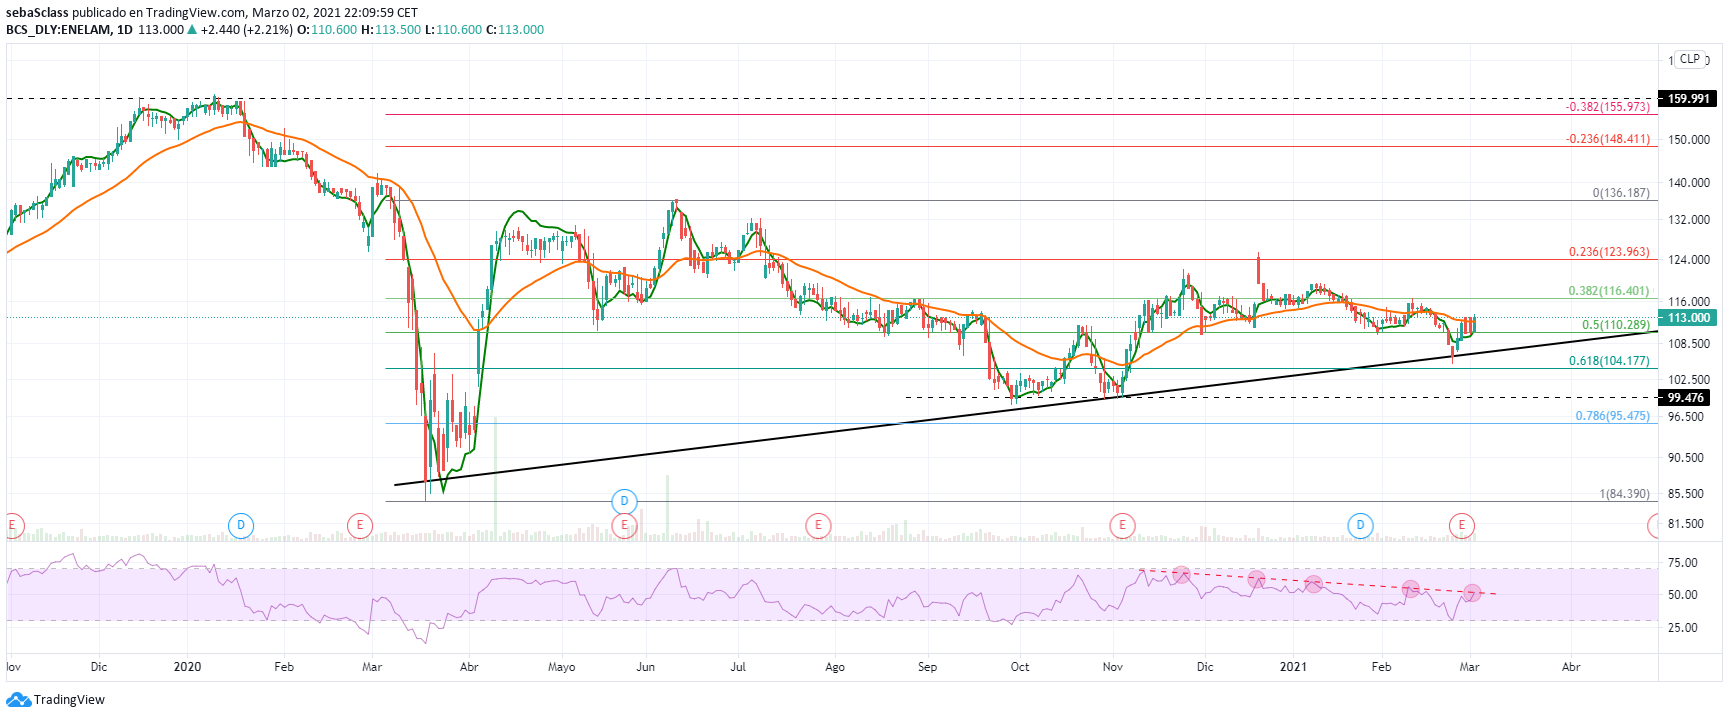Click the 108.500 price axis label
Screen dimensions: 1729x718
pyautogui.click(x=1689, y=344)
